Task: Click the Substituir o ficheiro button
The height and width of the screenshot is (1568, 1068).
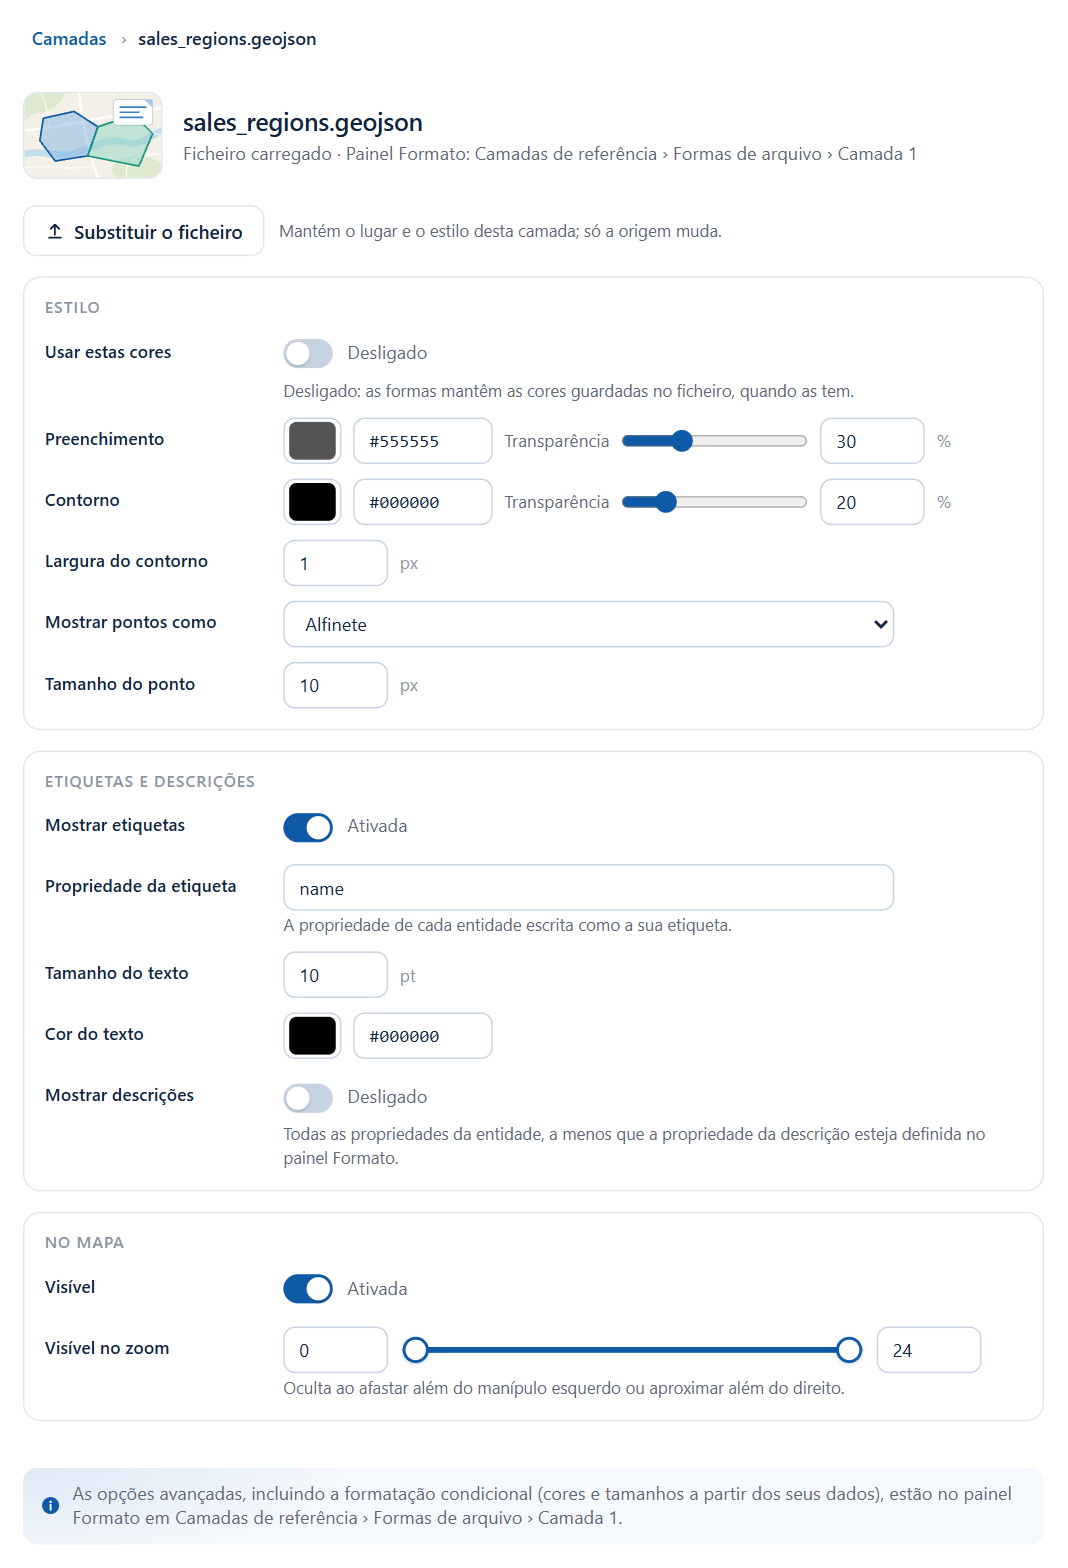Action: tap(144, 231)
